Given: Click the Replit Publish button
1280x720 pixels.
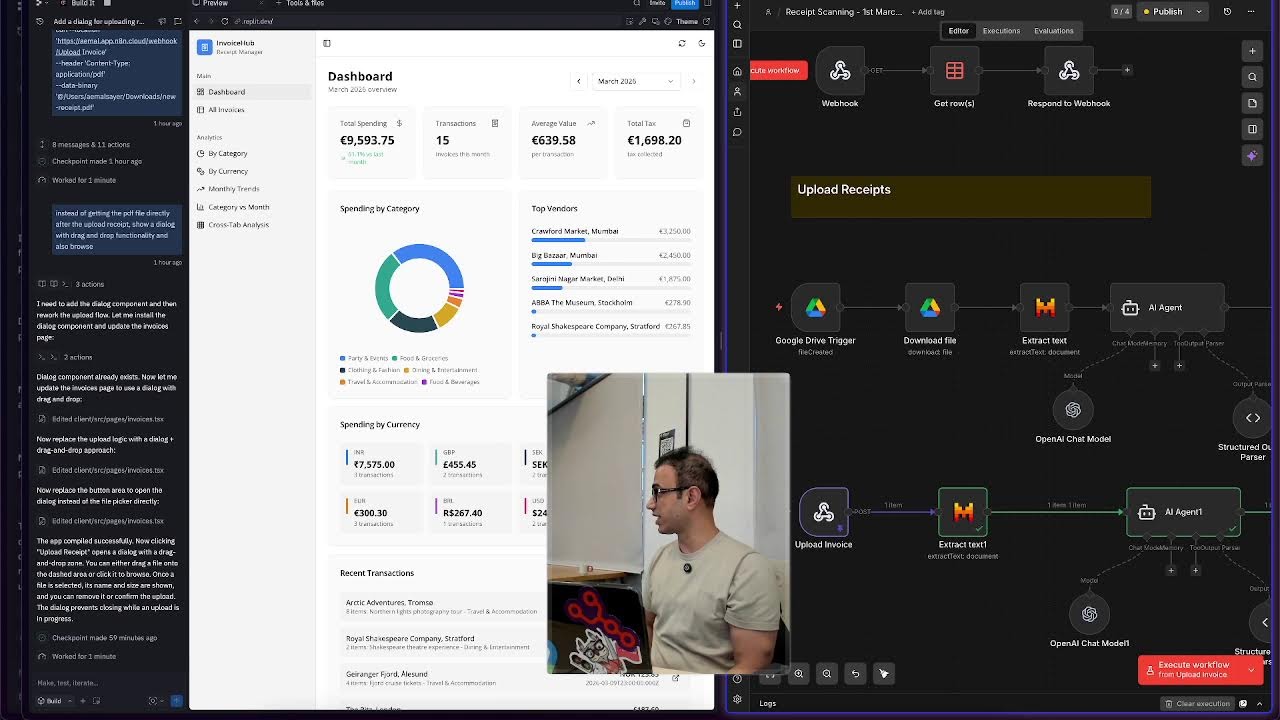Looking at the screenshot, I should (x=684, y=3).
